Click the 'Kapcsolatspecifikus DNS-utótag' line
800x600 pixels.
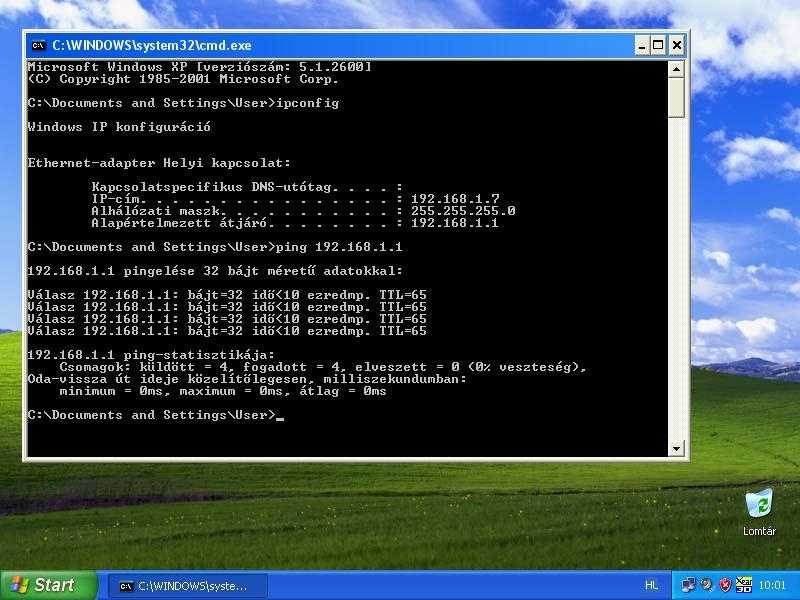coord(247,187)
